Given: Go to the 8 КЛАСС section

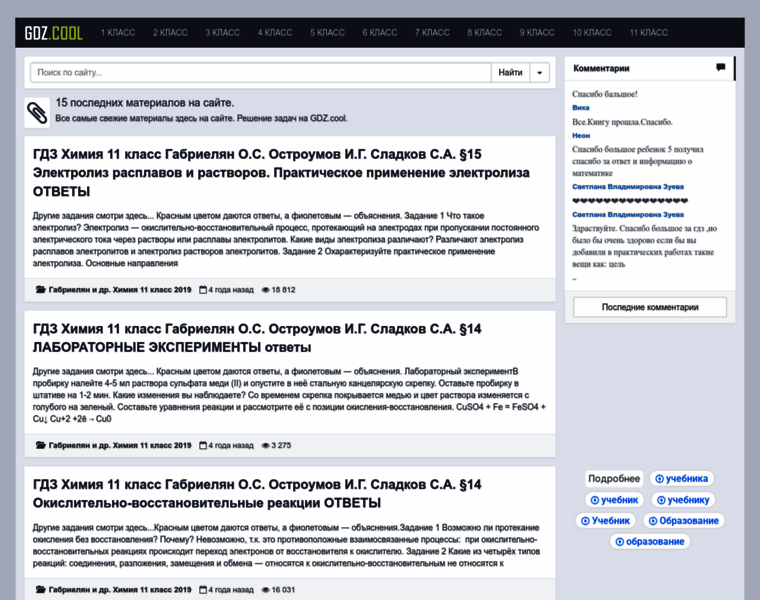Looking at the screenshot, I should [484, 32].
